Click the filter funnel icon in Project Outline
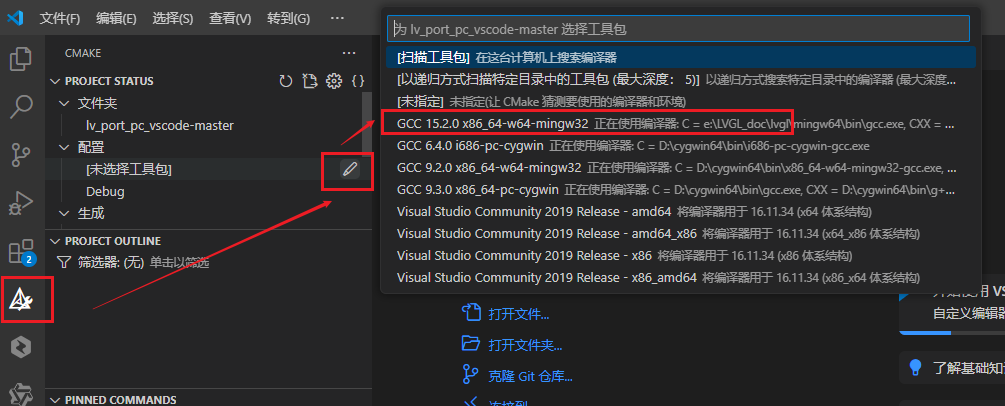Screen dimensions: 1005x406 point(64,262)
